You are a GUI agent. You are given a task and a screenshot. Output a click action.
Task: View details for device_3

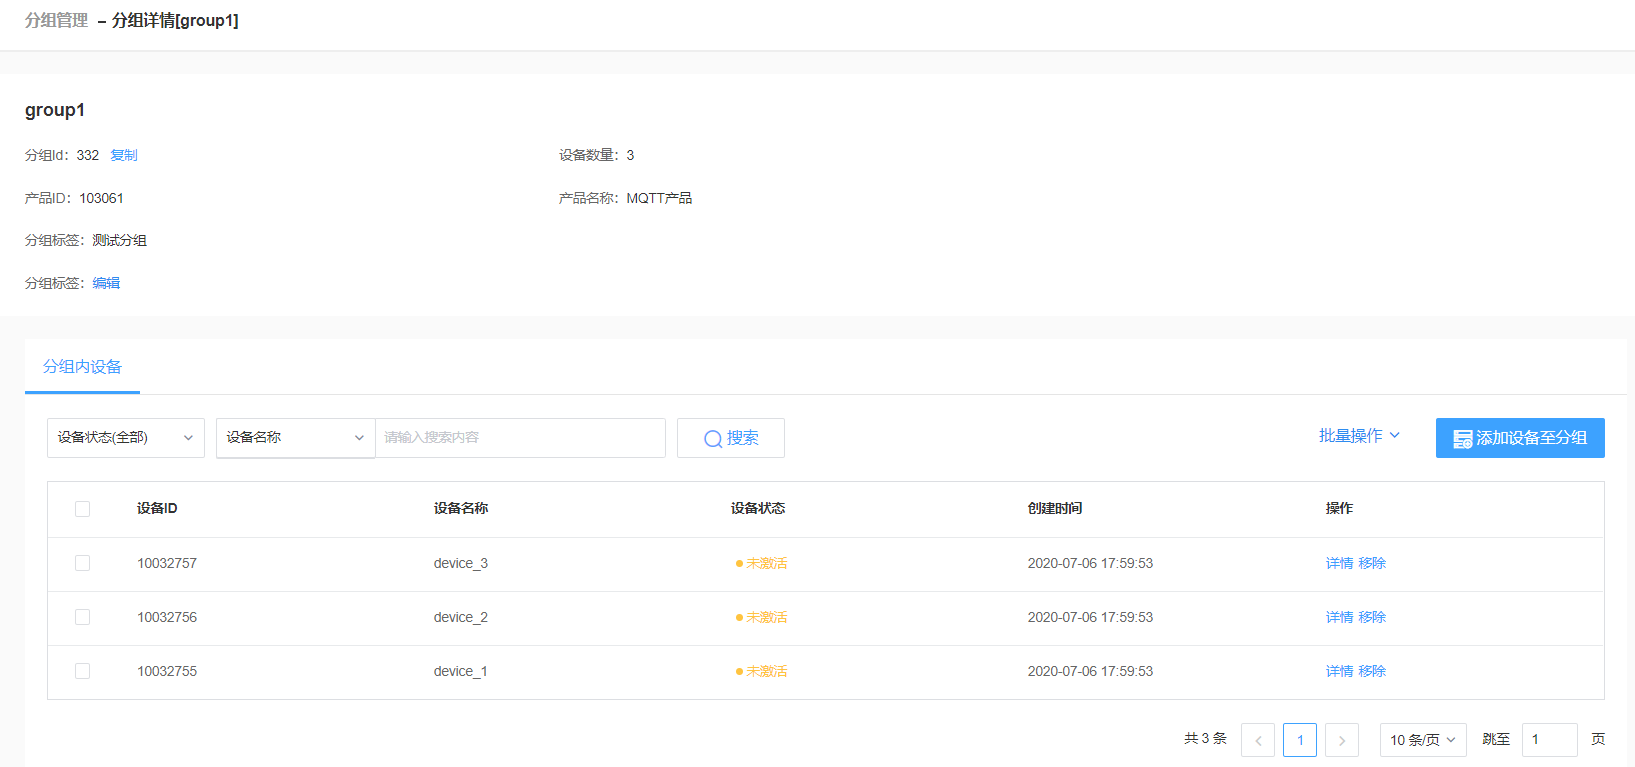point(1339,563)
